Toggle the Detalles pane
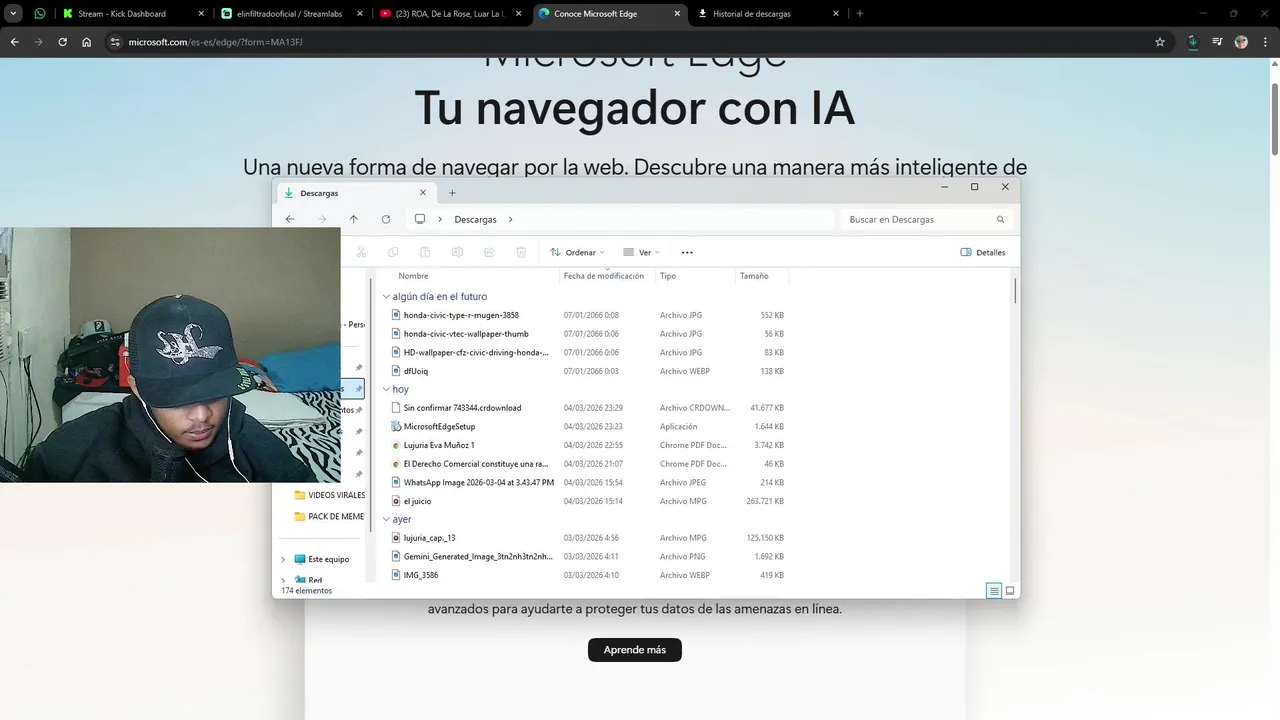The image size is (1280, 720). pyautogui.click(x=983, y=252)
